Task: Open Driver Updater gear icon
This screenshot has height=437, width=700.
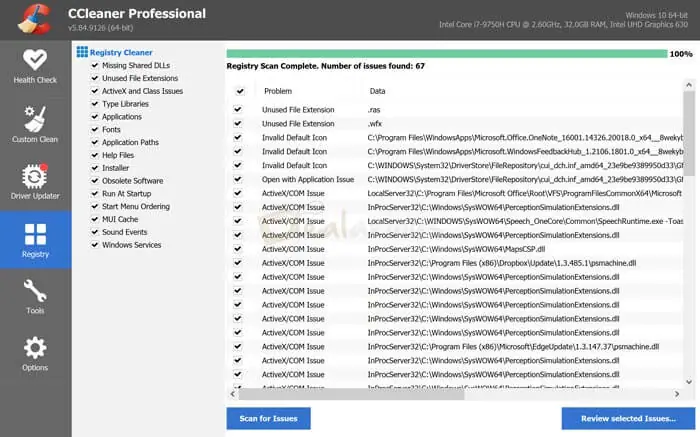Action: click(35, 176)
